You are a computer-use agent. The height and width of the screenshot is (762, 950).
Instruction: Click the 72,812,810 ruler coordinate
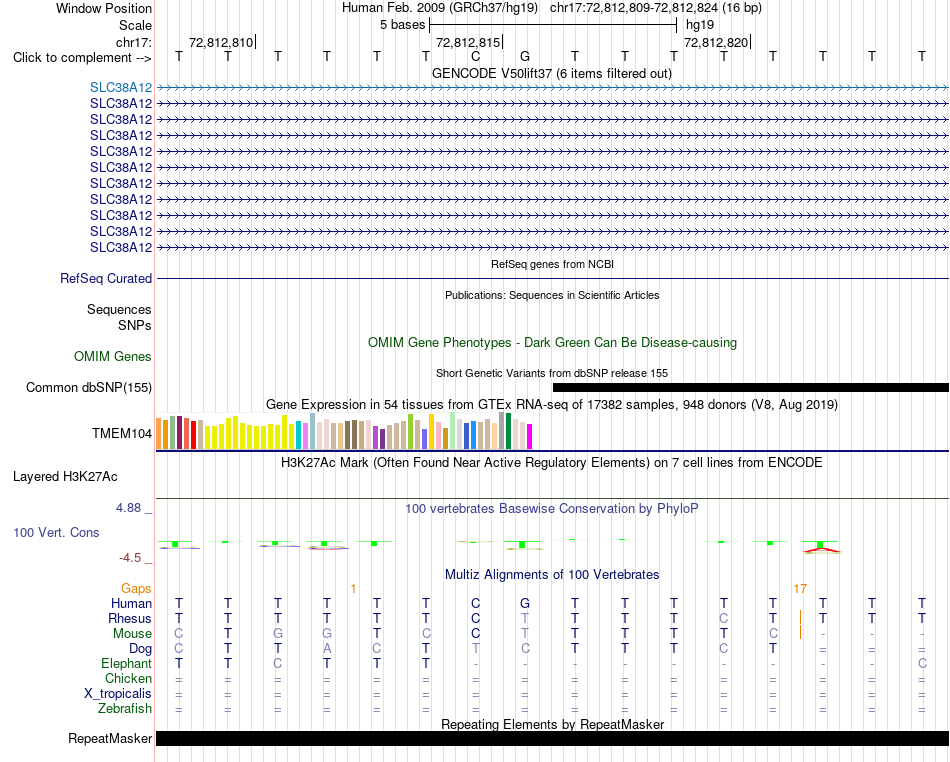(x=221, y=42)
